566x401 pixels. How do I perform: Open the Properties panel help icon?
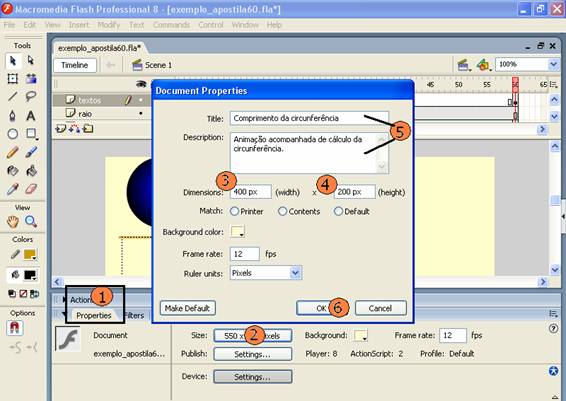[553, 328]
